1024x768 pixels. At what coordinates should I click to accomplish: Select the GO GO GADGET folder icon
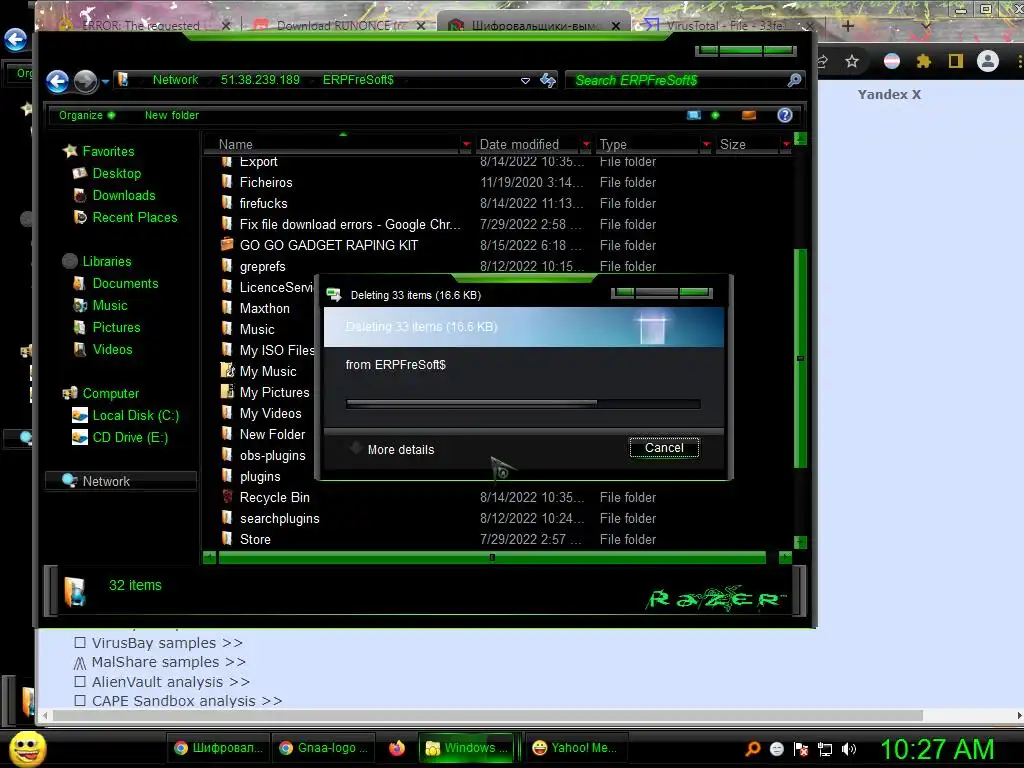coord(227,245)
